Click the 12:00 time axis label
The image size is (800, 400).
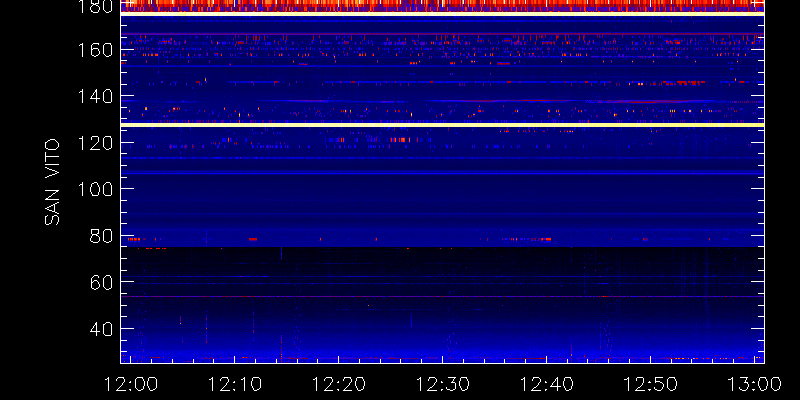coord(130,384)
